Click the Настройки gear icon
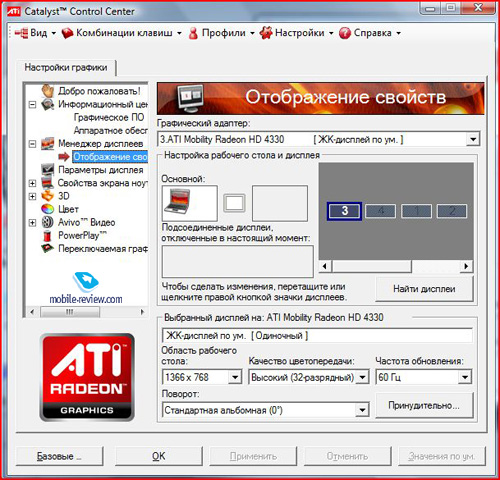500x480 pixels. point(266,33)
